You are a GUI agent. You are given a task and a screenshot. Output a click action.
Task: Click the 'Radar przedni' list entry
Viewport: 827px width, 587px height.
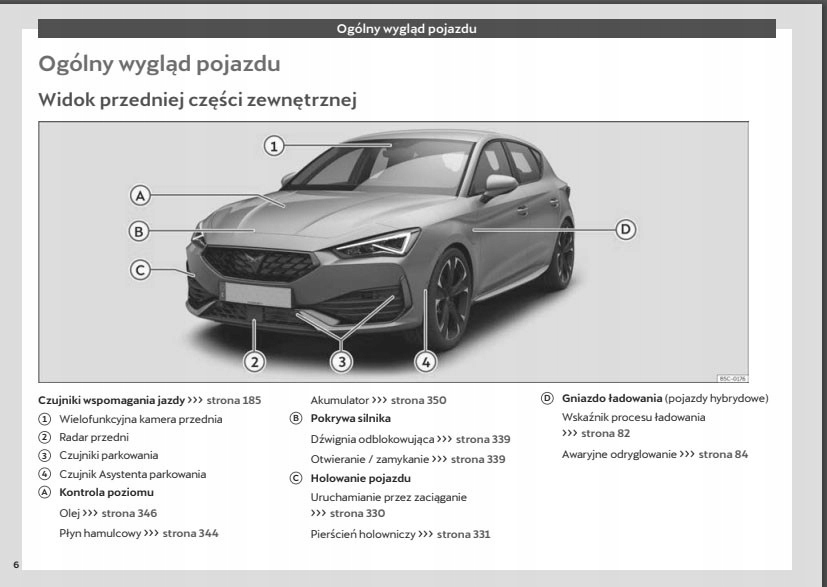94,437
